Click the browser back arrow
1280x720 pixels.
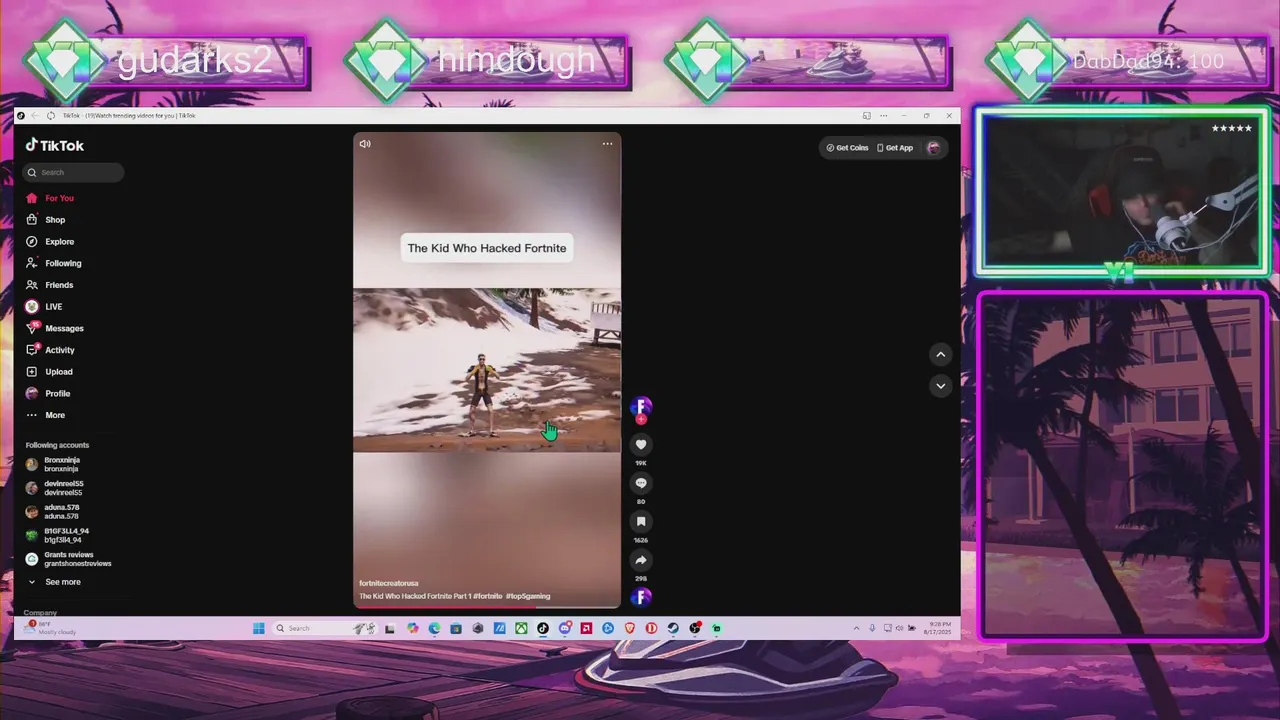pyautogui.click(x=35, y=116)
